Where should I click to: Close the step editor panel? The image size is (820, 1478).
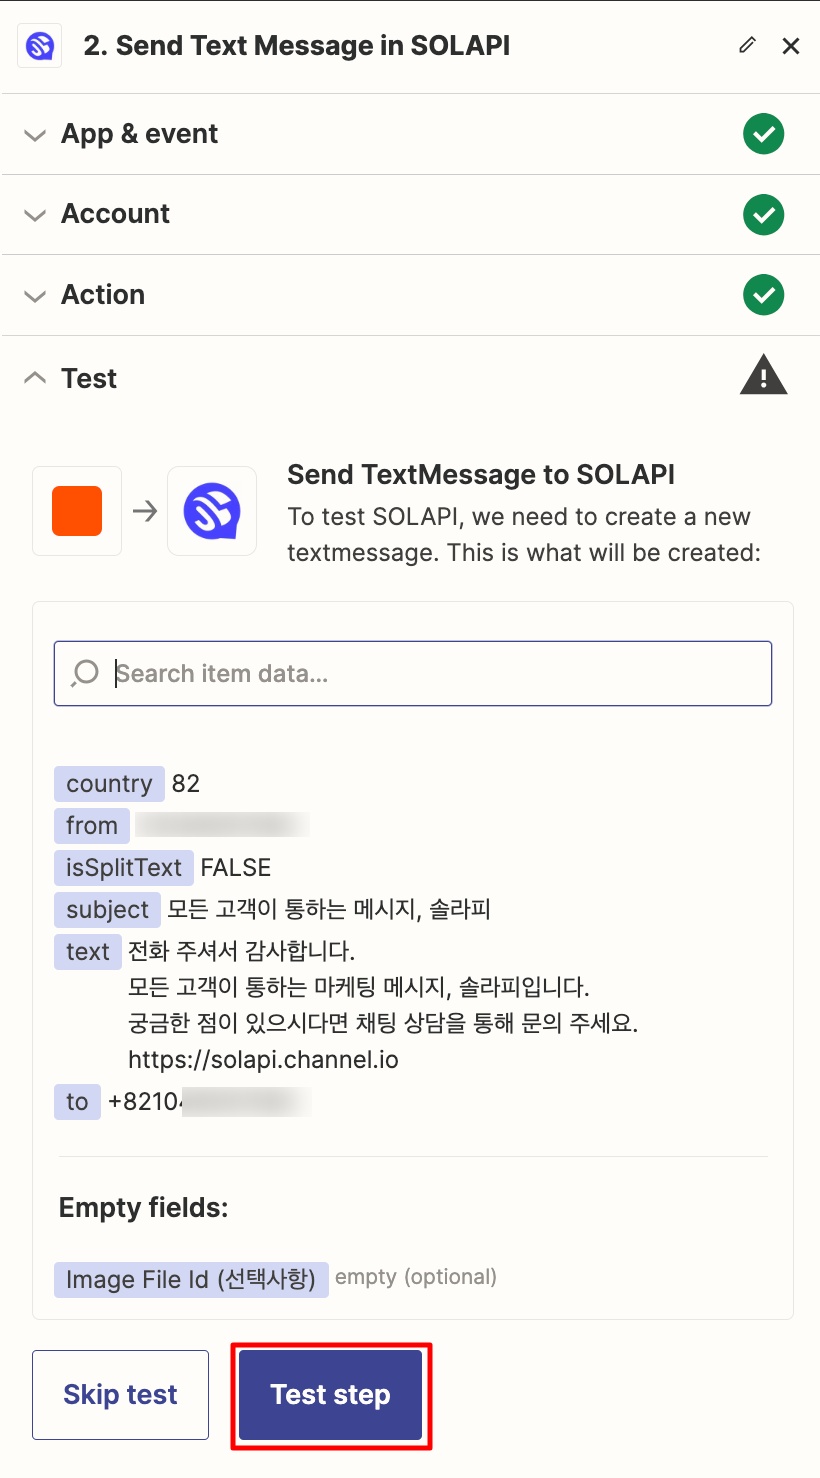point(791,46)
